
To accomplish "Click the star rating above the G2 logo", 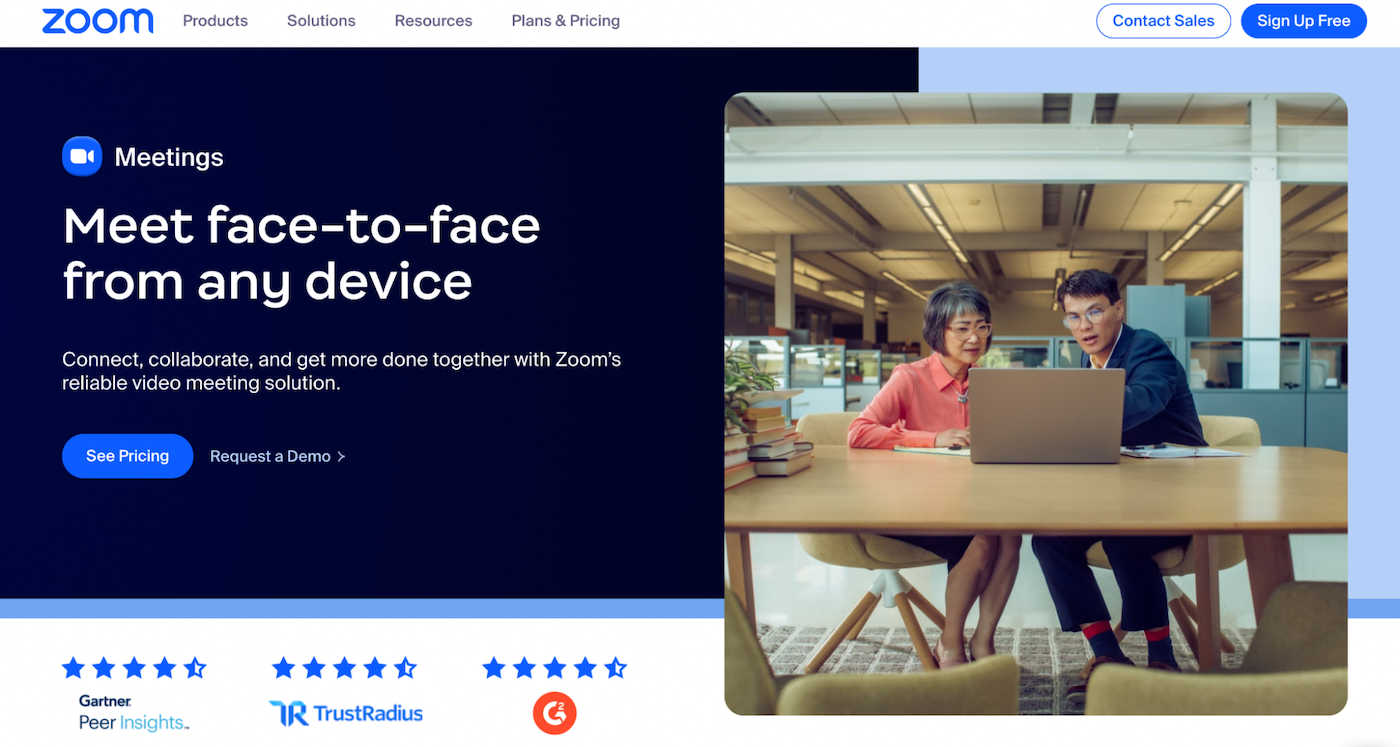I will tap(554, 668).
